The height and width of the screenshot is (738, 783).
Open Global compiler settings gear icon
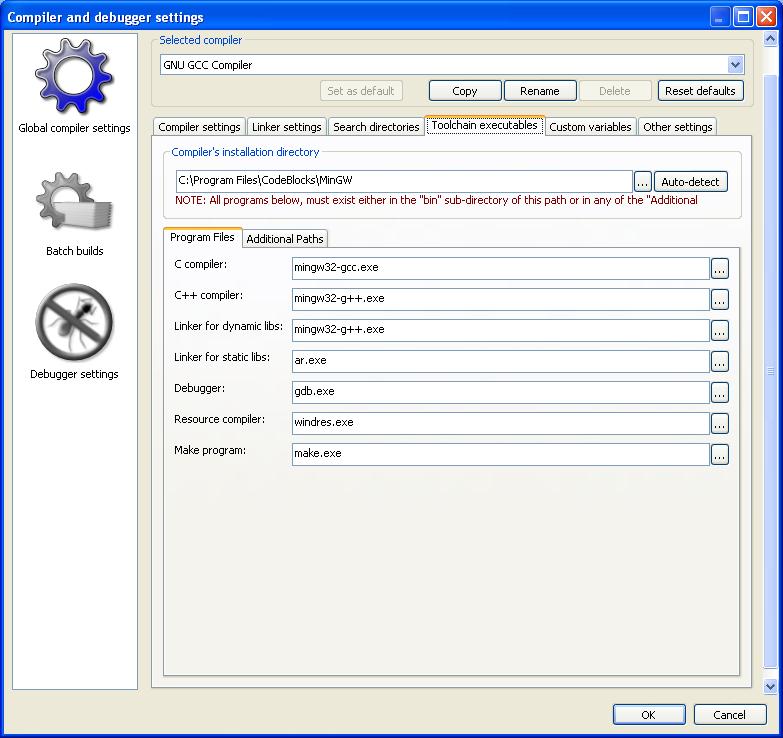(74, 78)
